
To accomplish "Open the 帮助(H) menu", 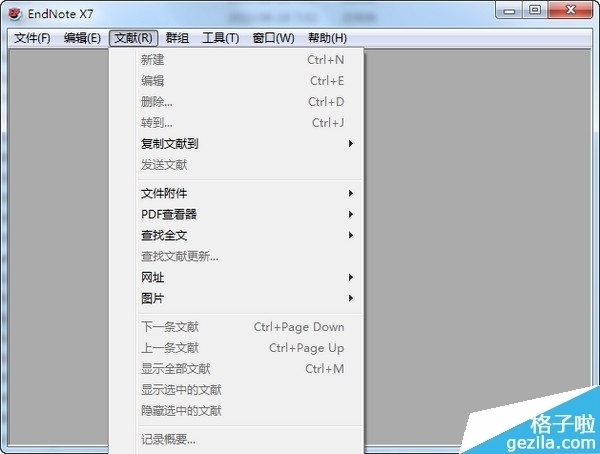I will 328,38.
